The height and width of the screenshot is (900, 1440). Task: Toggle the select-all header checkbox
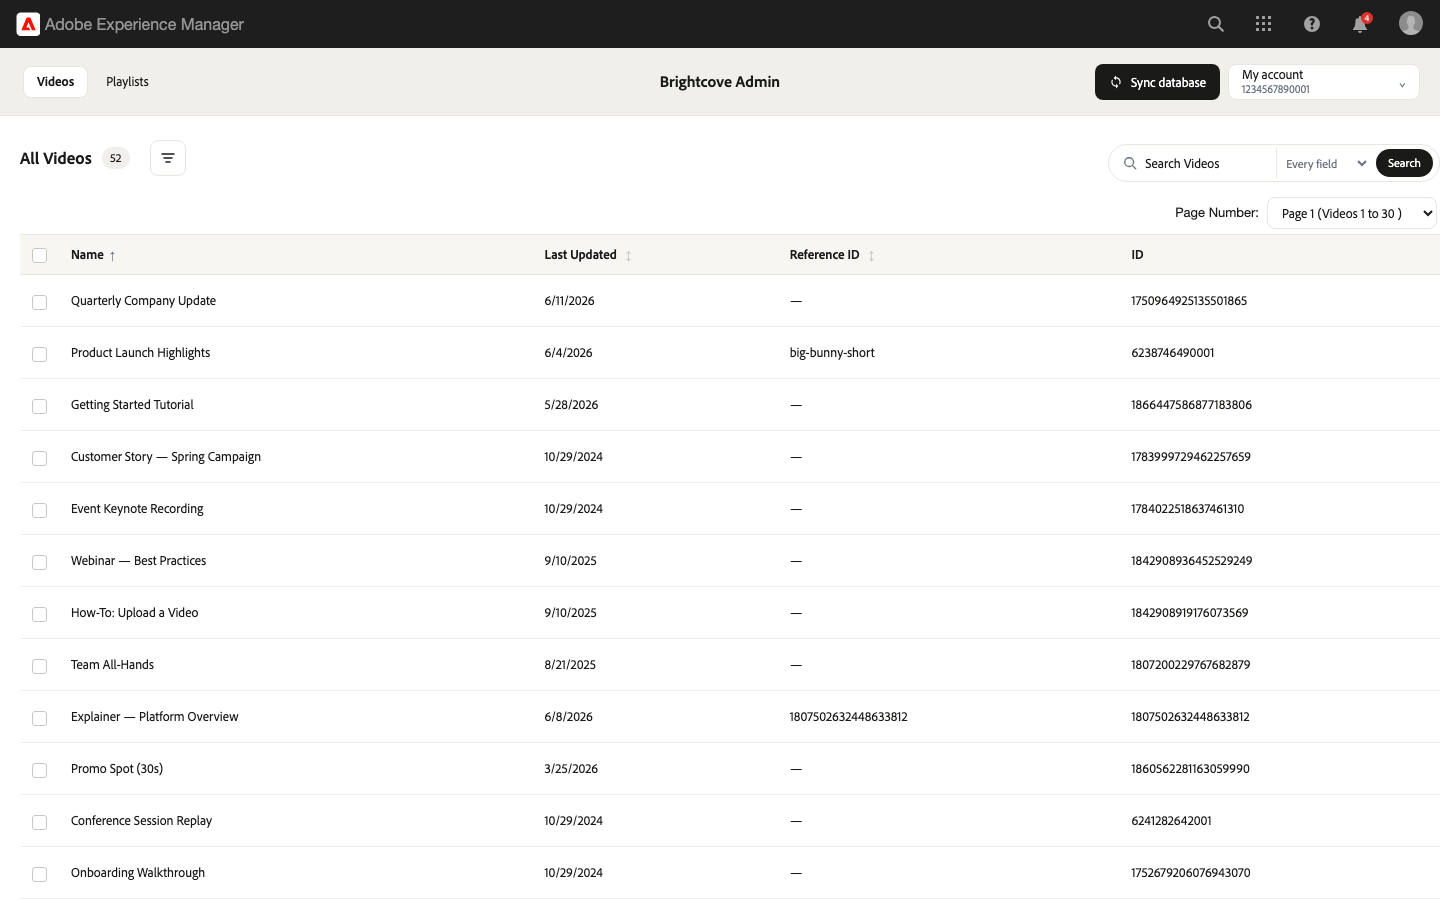click(x=40, y=255)
